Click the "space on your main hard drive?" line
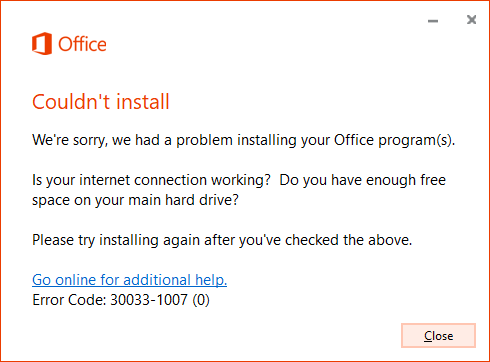 135,200
